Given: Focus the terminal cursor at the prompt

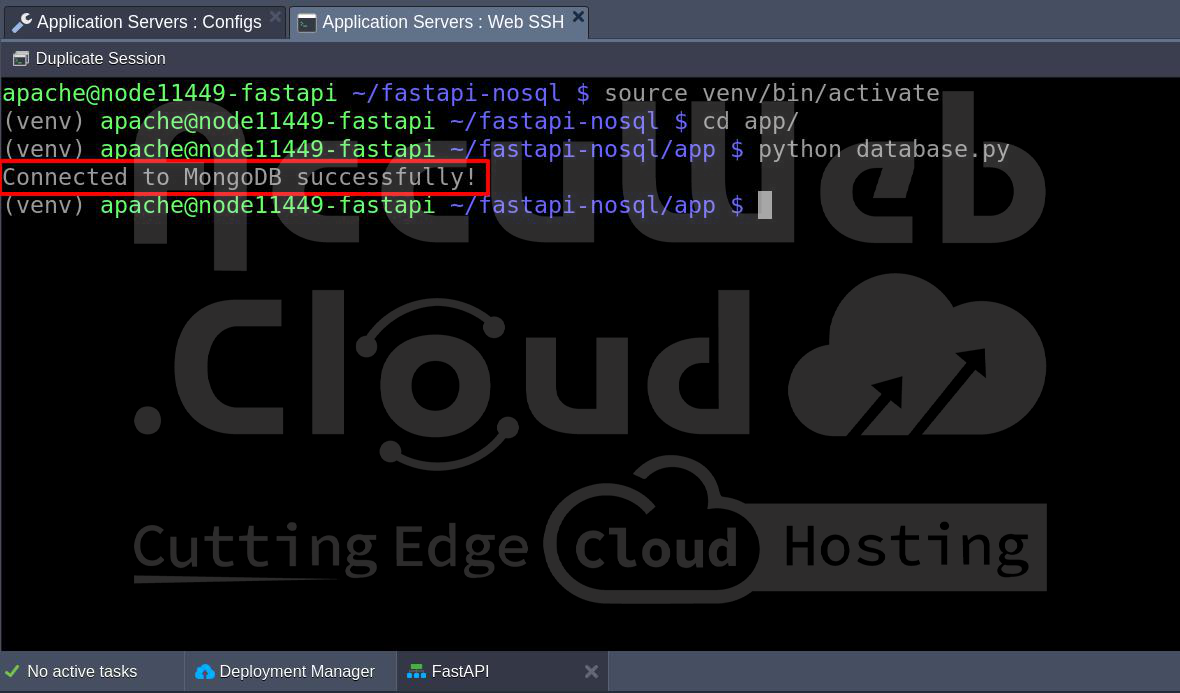Looking at the screenshot, I should tap(765, 205).
